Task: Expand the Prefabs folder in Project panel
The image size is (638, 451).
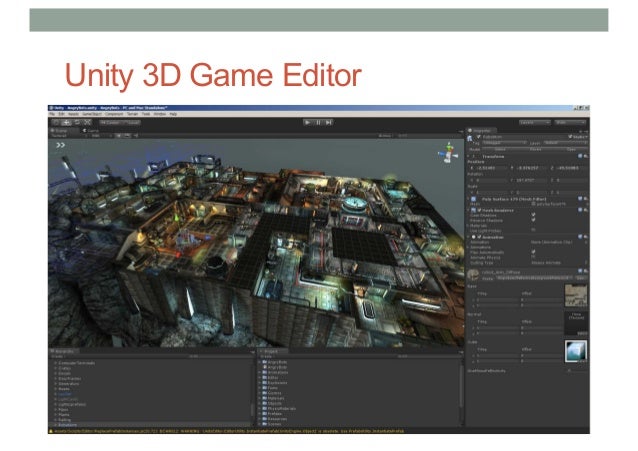Action: coord(260,414)
